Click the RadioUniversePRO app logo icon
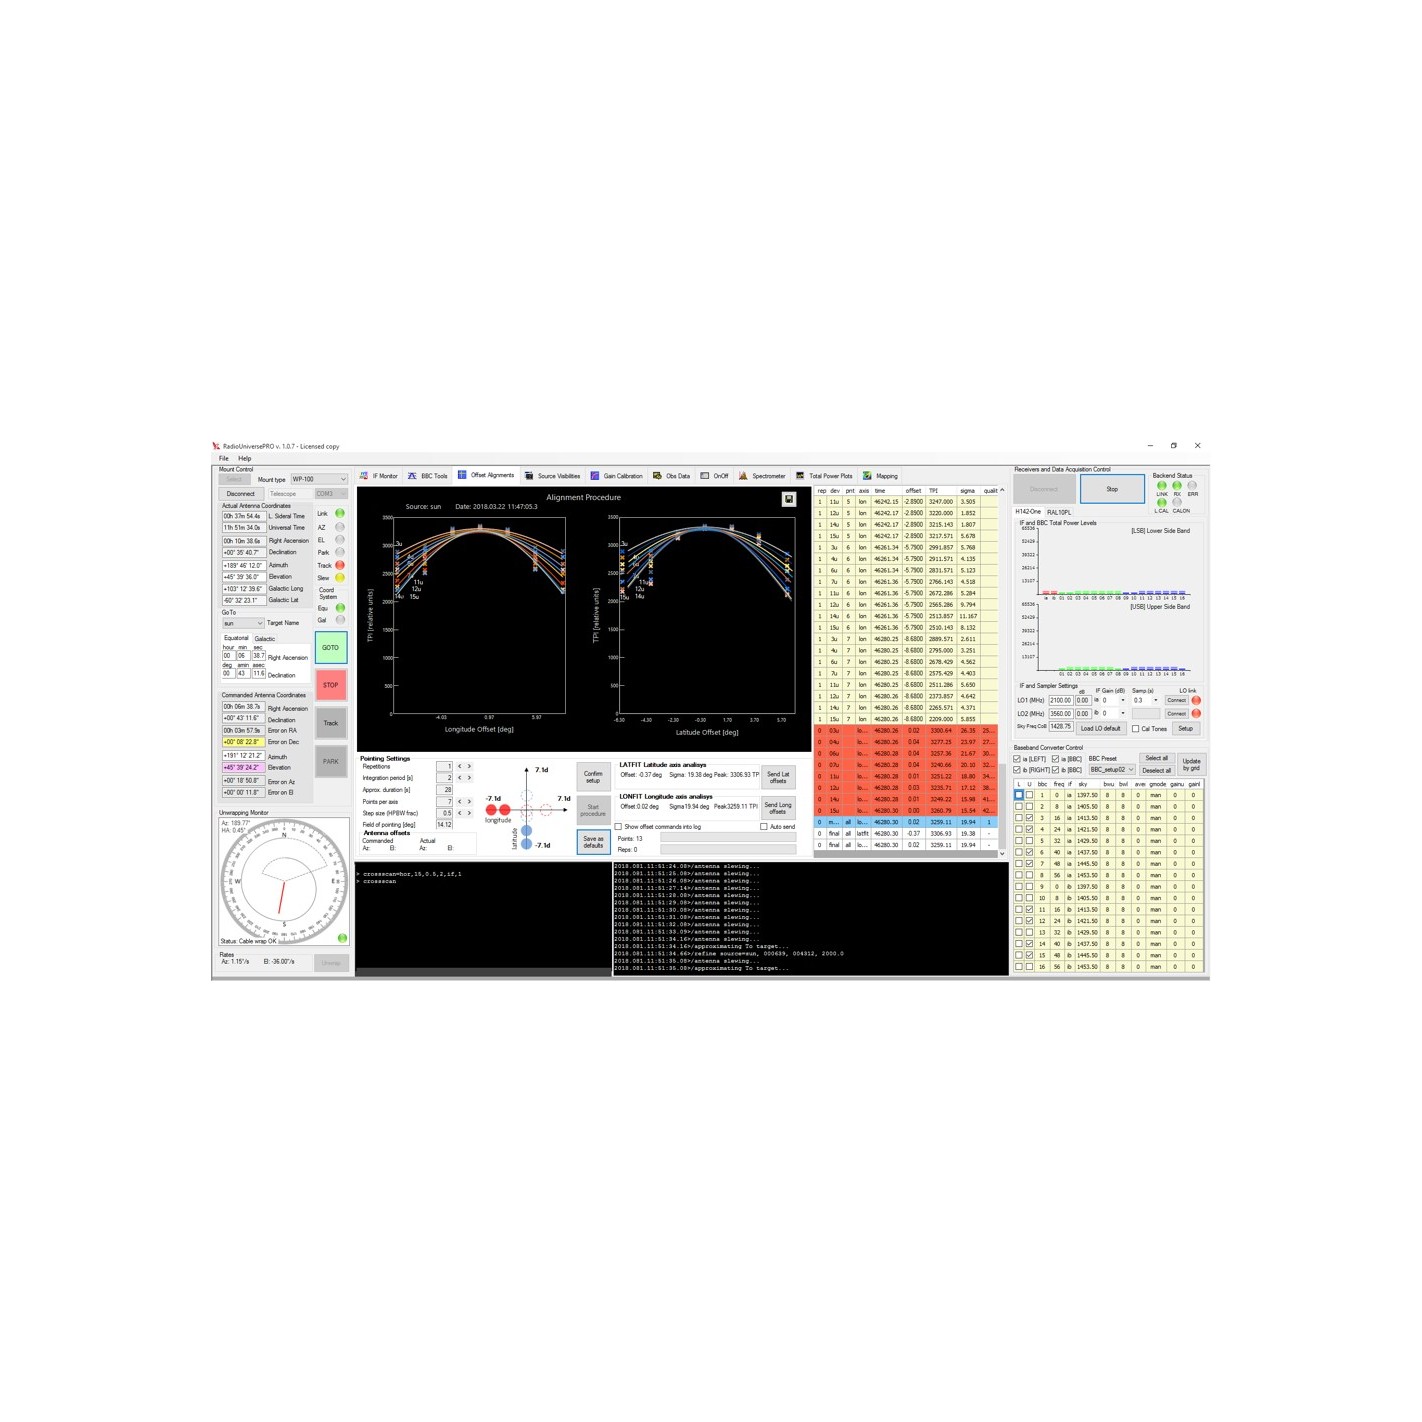This screenshot has width=1422, height=1422. (216, 446)
